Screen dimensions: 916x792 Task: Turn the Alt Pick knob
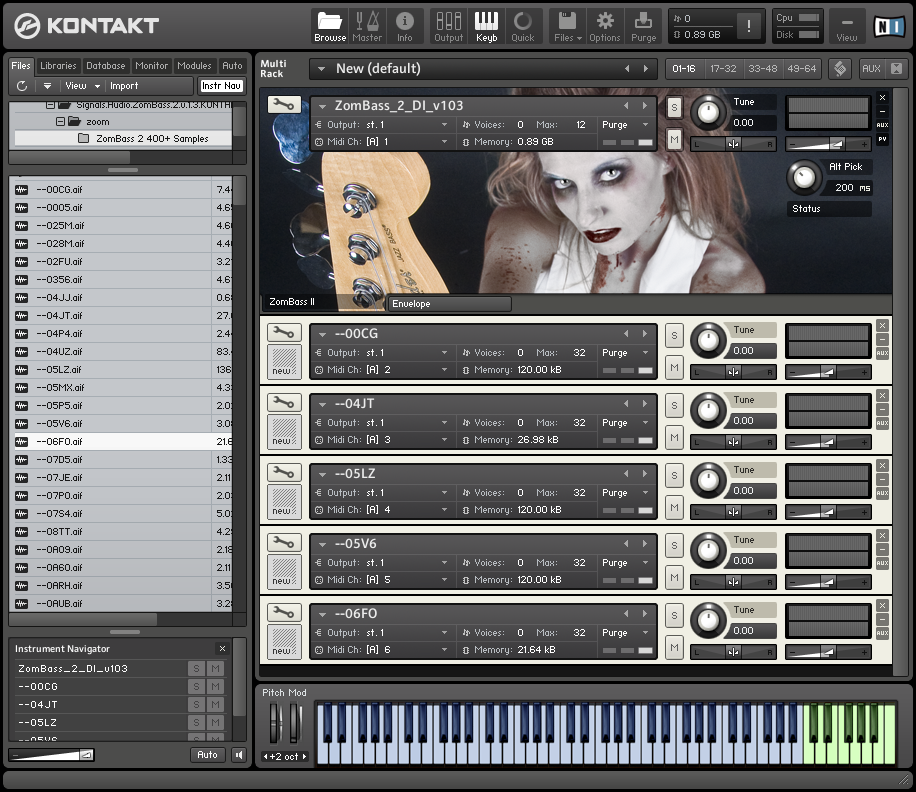click(x=804, y=177)
